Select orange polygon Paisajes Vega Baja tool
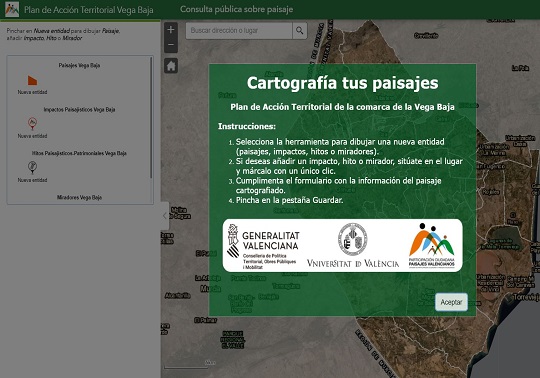540x378 pixels. pos(32,80)
